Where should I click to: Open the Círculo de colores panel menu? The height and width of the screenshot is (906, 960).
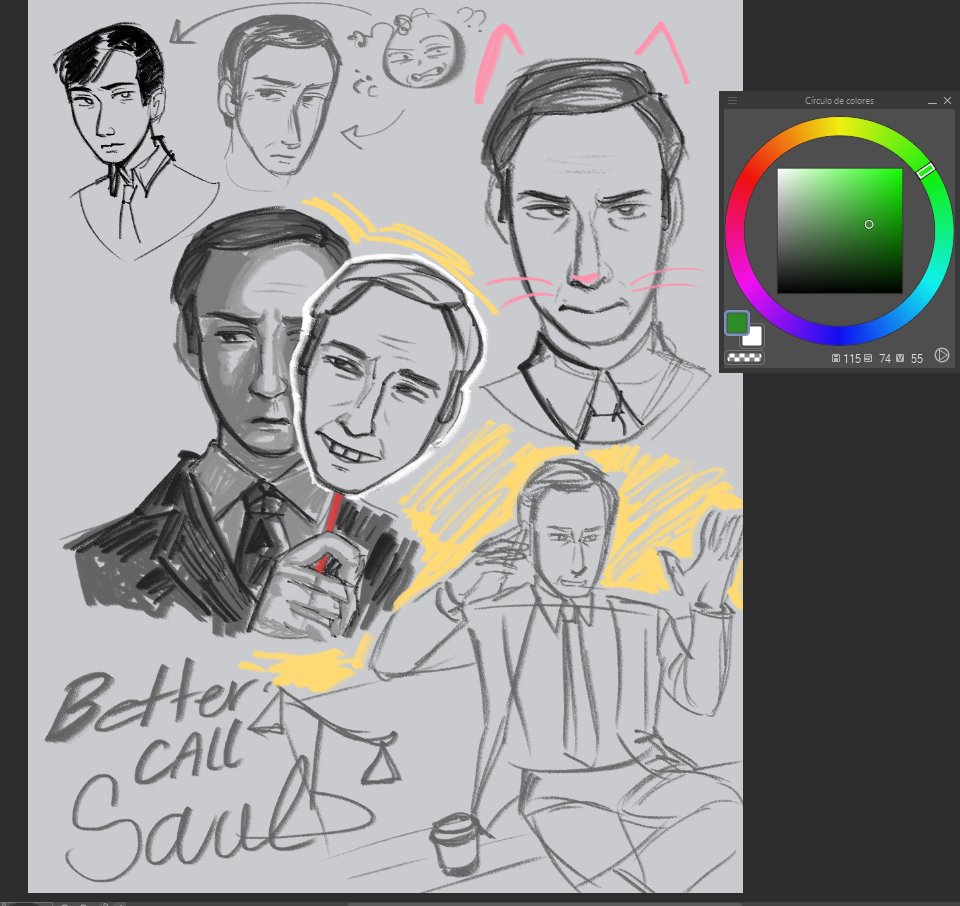coord(733,100)
